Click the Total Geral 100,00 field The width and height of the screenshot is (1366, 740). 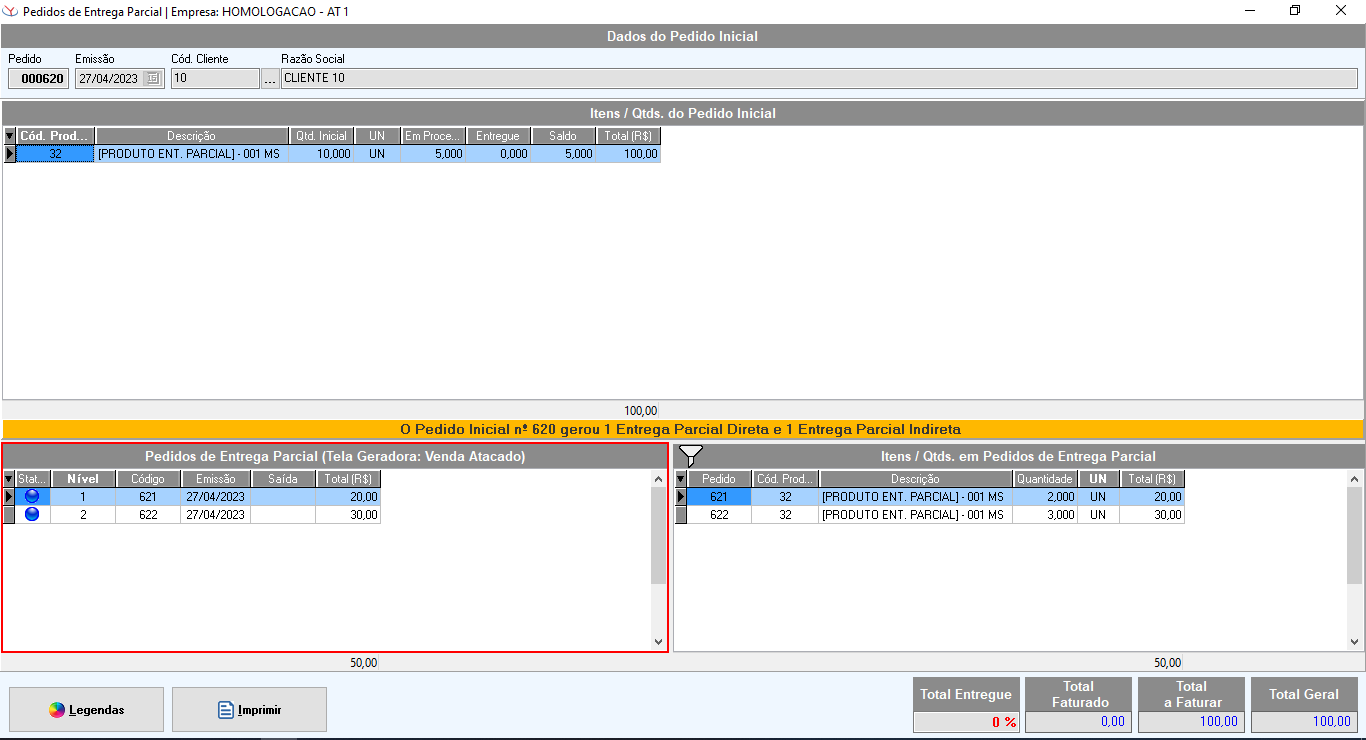[1304, 722]
